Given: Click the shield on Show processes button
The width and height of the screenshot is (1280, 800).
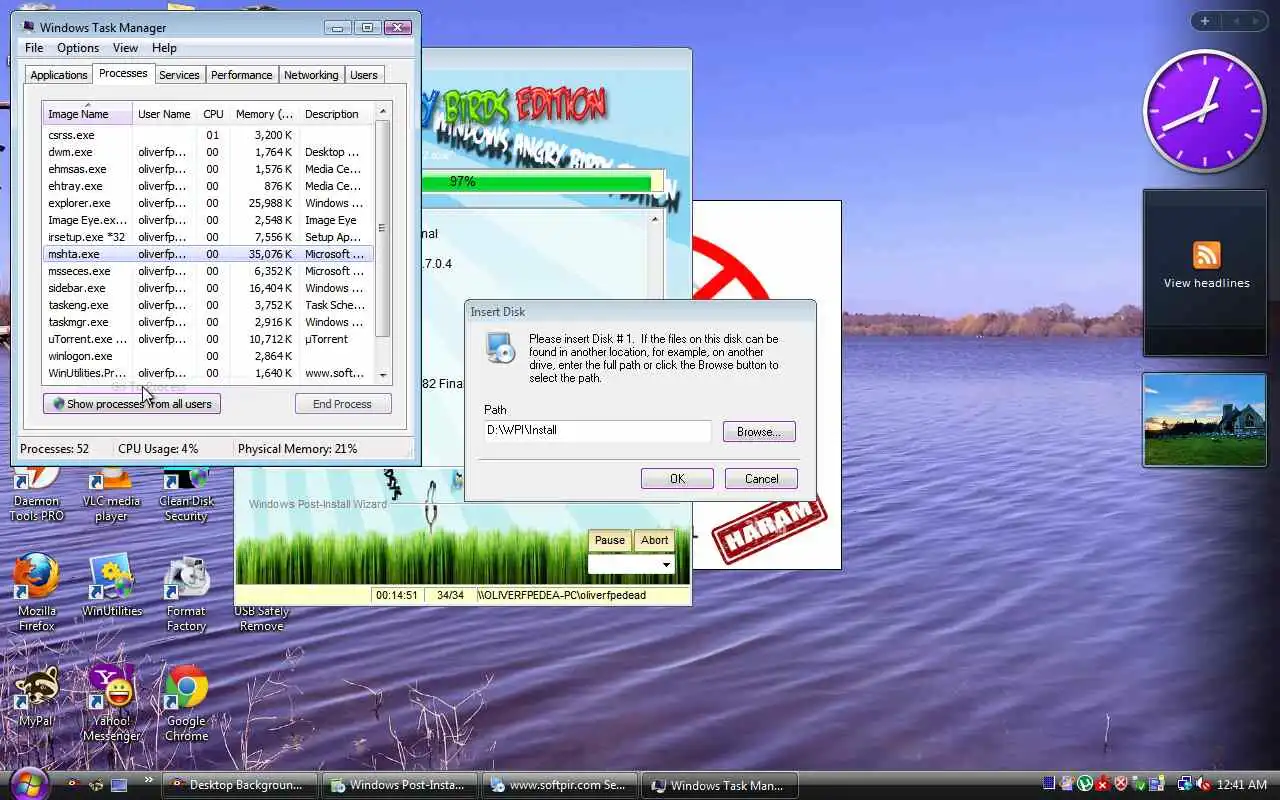Looking at the screenshot, I should pyautogui.click(x=58, y=404).
